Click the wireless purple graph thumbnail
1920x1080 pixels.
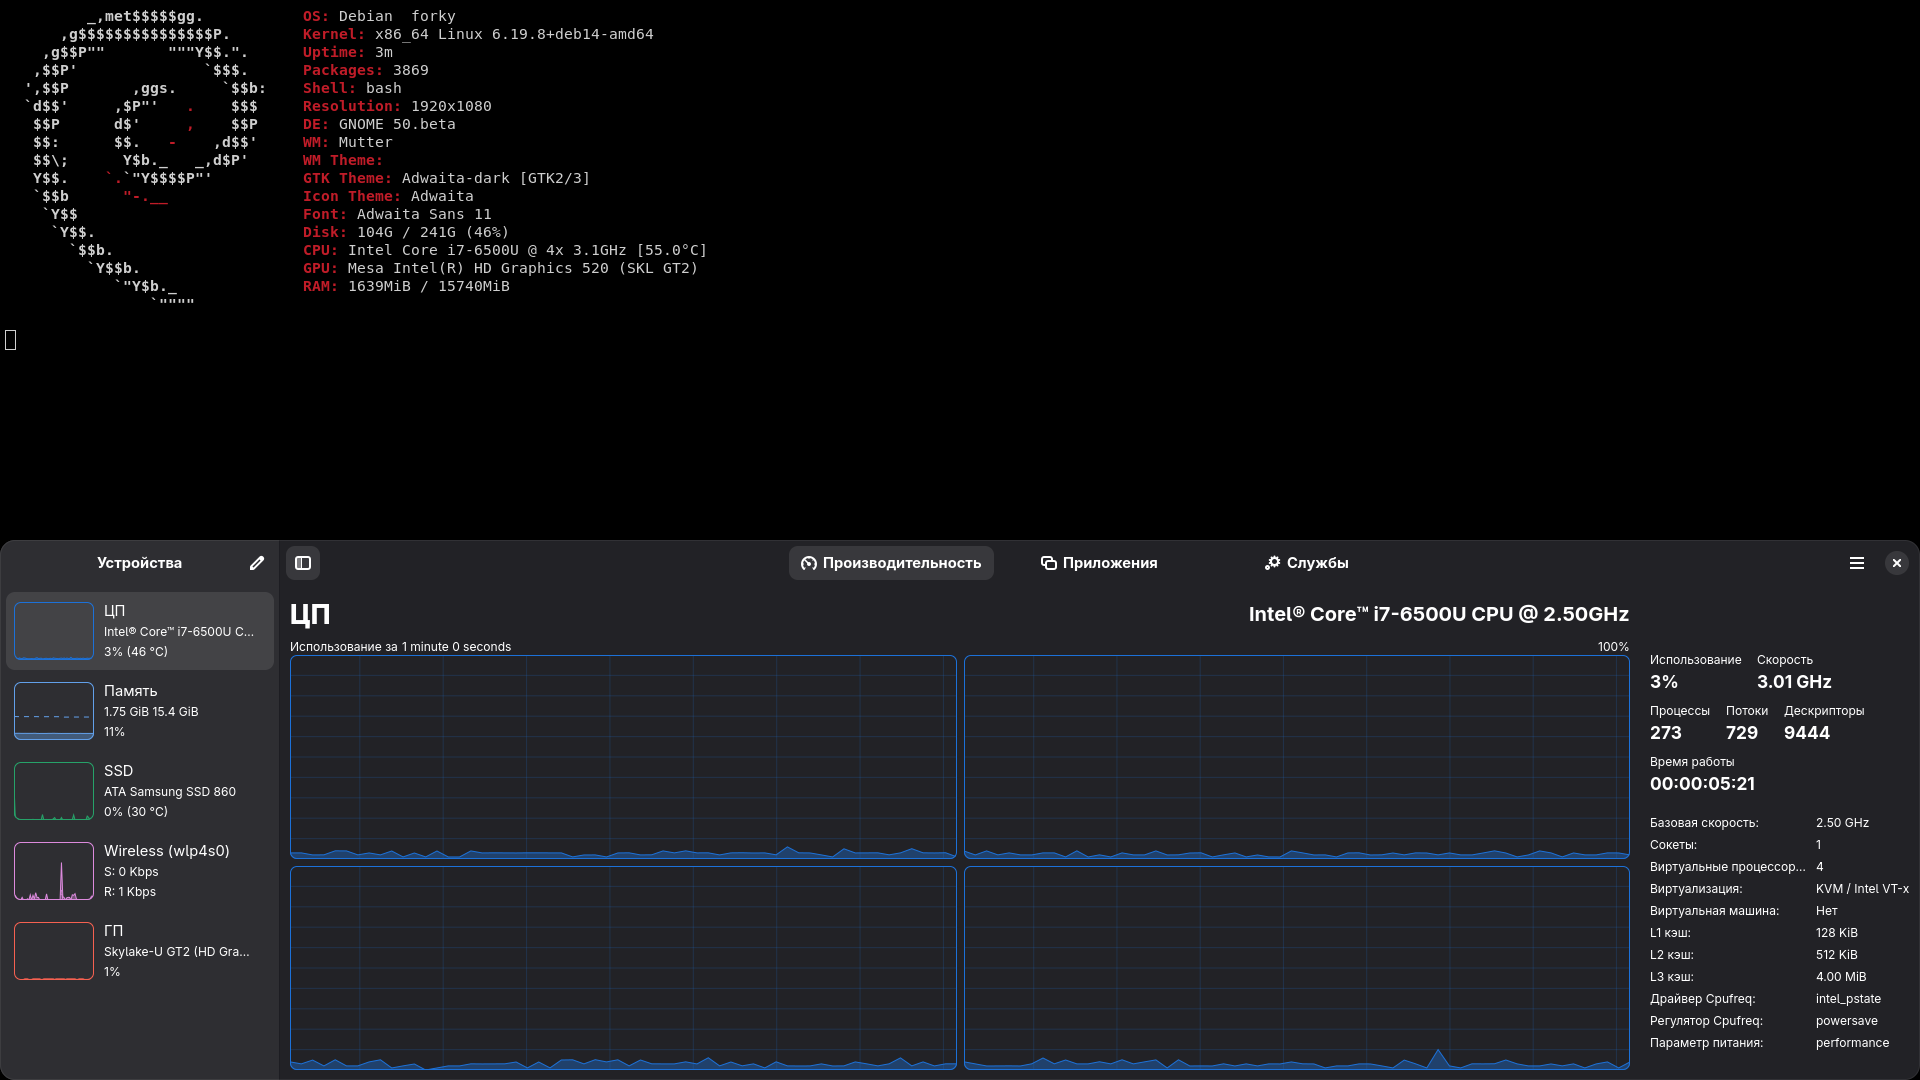pos(54,871)
